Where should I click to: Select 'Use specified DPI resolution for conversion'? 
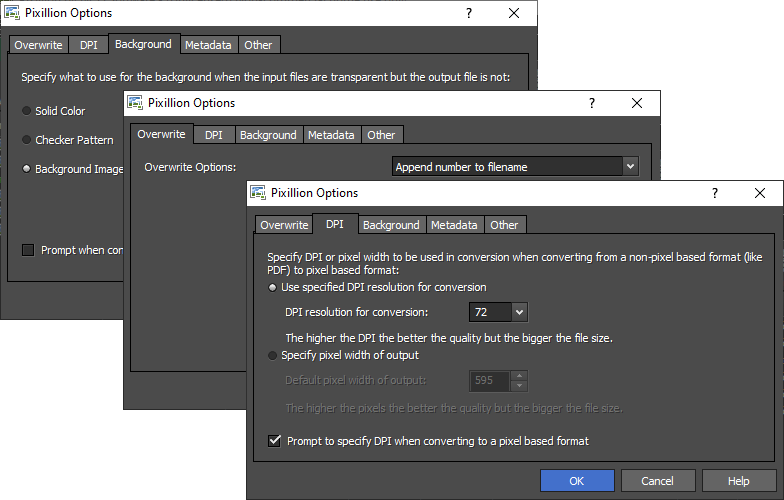point(273,287)
